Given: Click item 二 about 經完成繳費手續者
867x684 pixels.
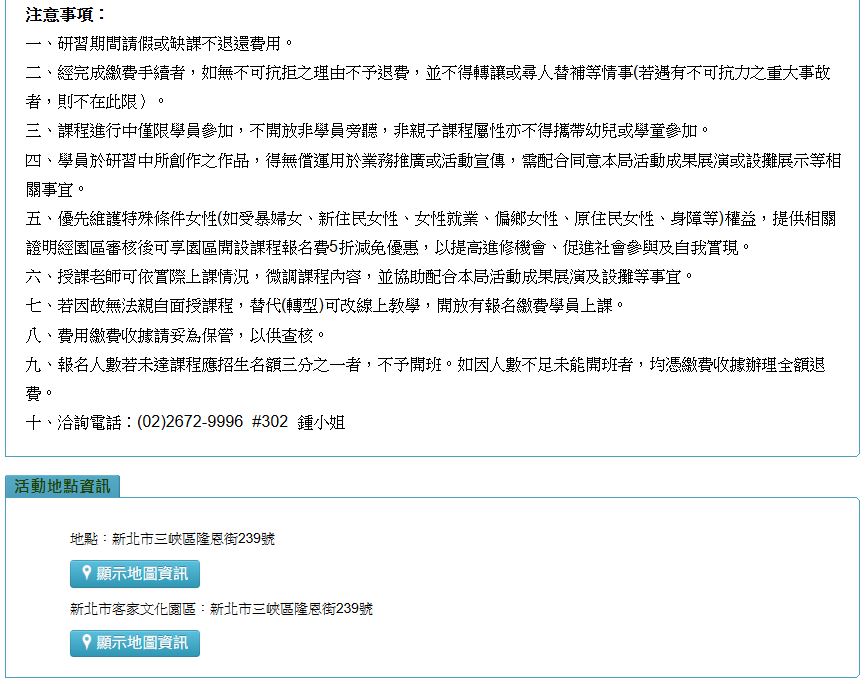Looking at the screenshot, I should pos(428,87).
